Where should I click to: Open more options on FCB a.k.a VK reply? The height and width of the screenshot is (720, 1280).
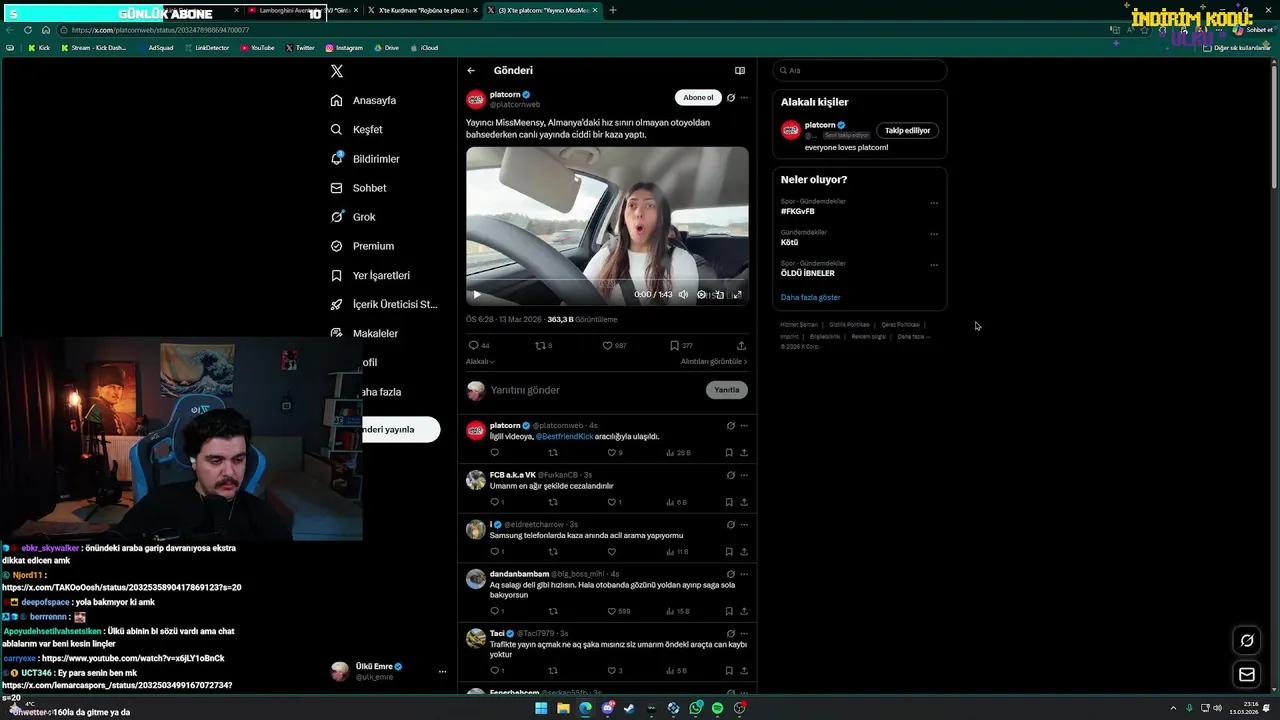744,475
